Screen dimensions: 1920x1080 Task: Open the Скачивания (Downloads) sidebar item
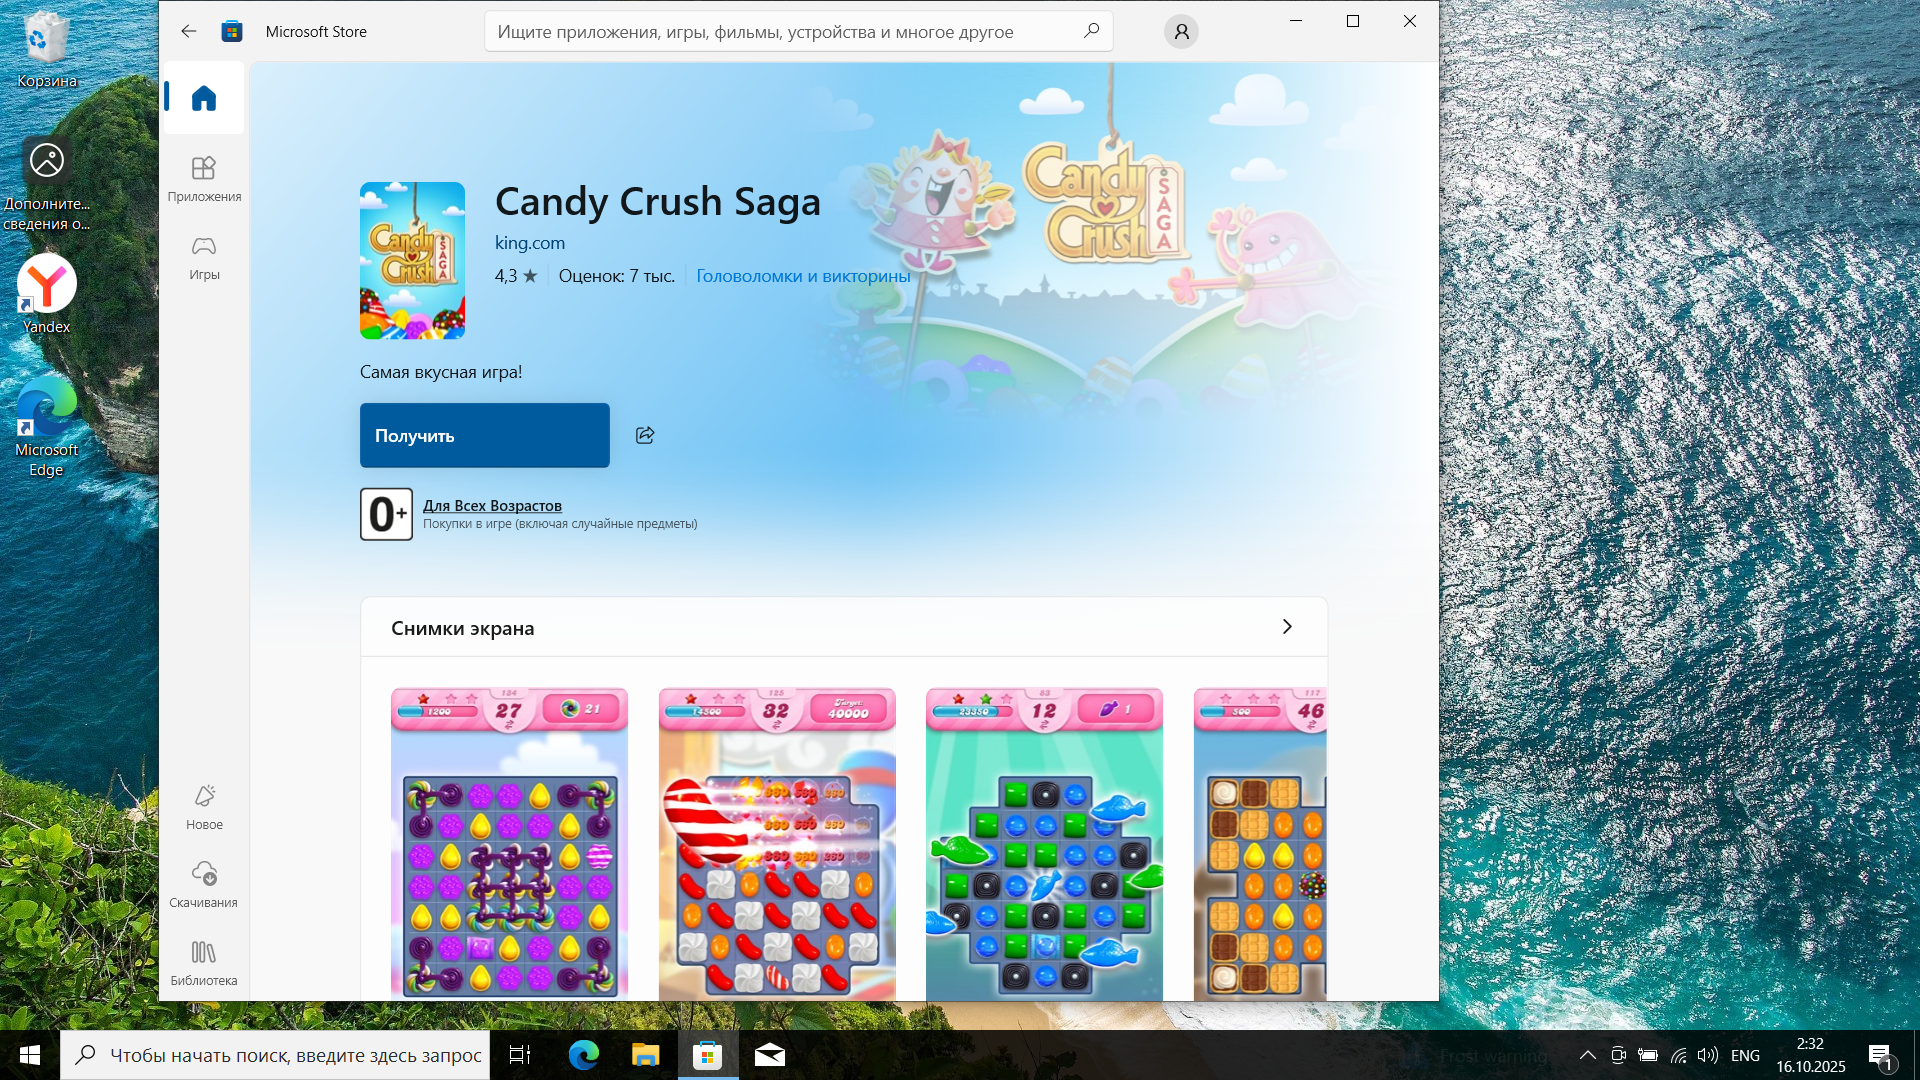[204, 884]
